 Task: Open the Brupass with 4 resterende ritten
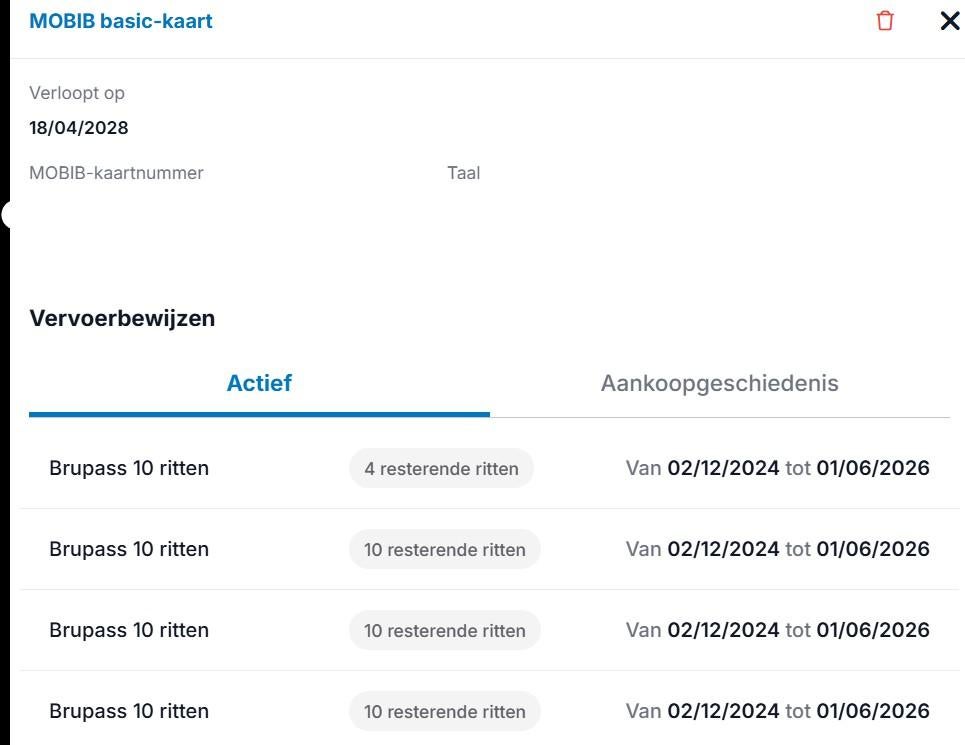click(x=128, y=467)
